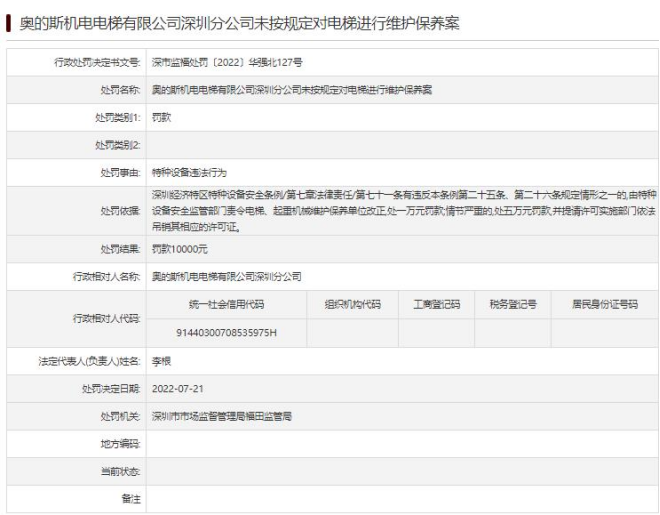Click the 处罚决定日期 label

111,389
